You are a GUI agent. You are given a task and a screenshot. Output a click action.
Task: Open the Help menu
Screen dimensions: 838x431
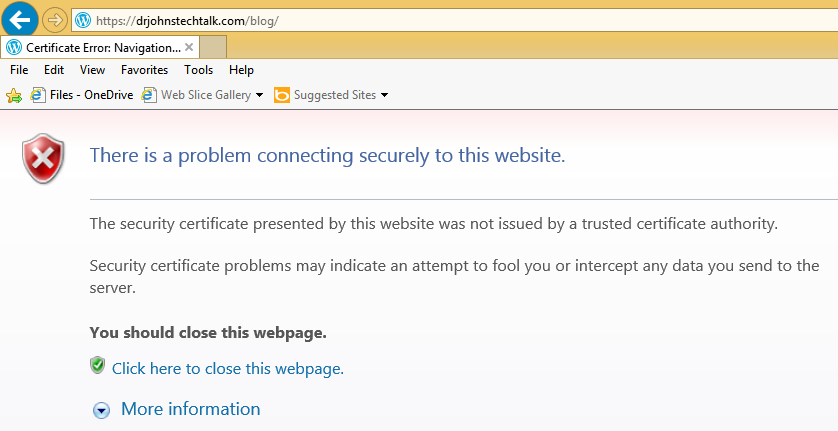pos(241,70)
